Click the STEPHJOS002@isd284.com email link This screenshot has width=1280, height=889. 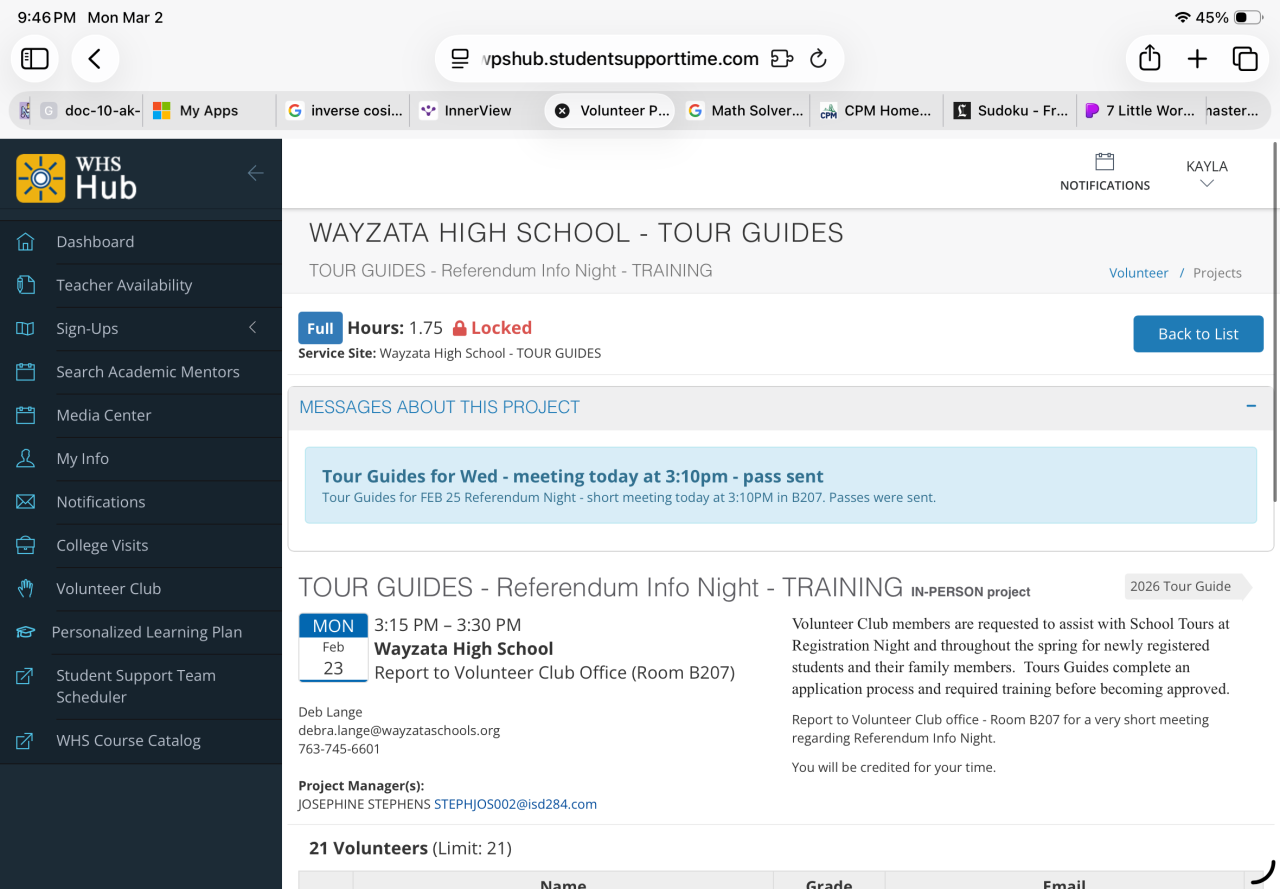(x=515, y=804)
